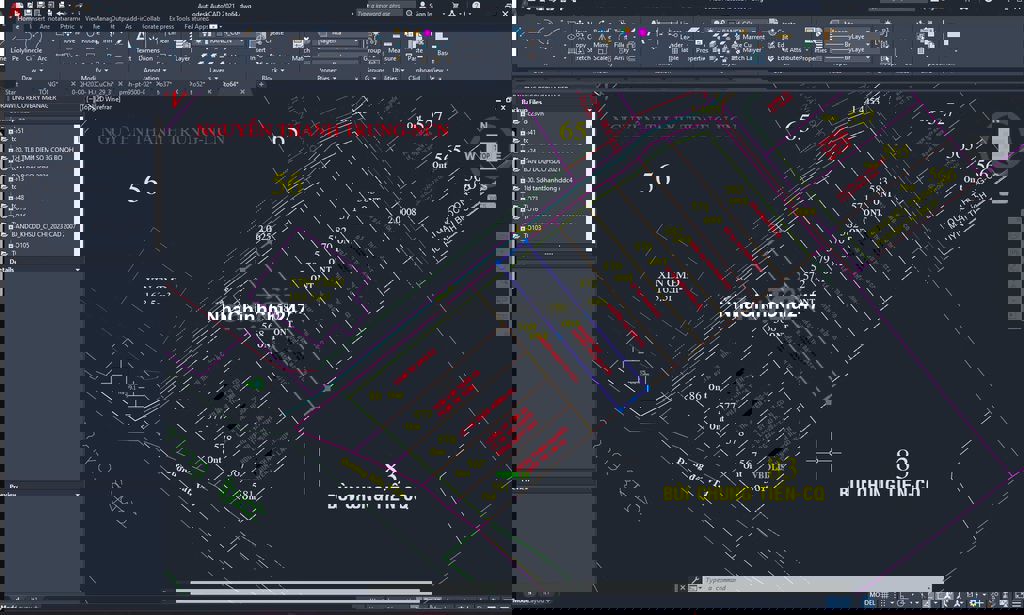The image size is (1024, 615).
Task: Open the Layer Properties manager
Action: point(183,44)
